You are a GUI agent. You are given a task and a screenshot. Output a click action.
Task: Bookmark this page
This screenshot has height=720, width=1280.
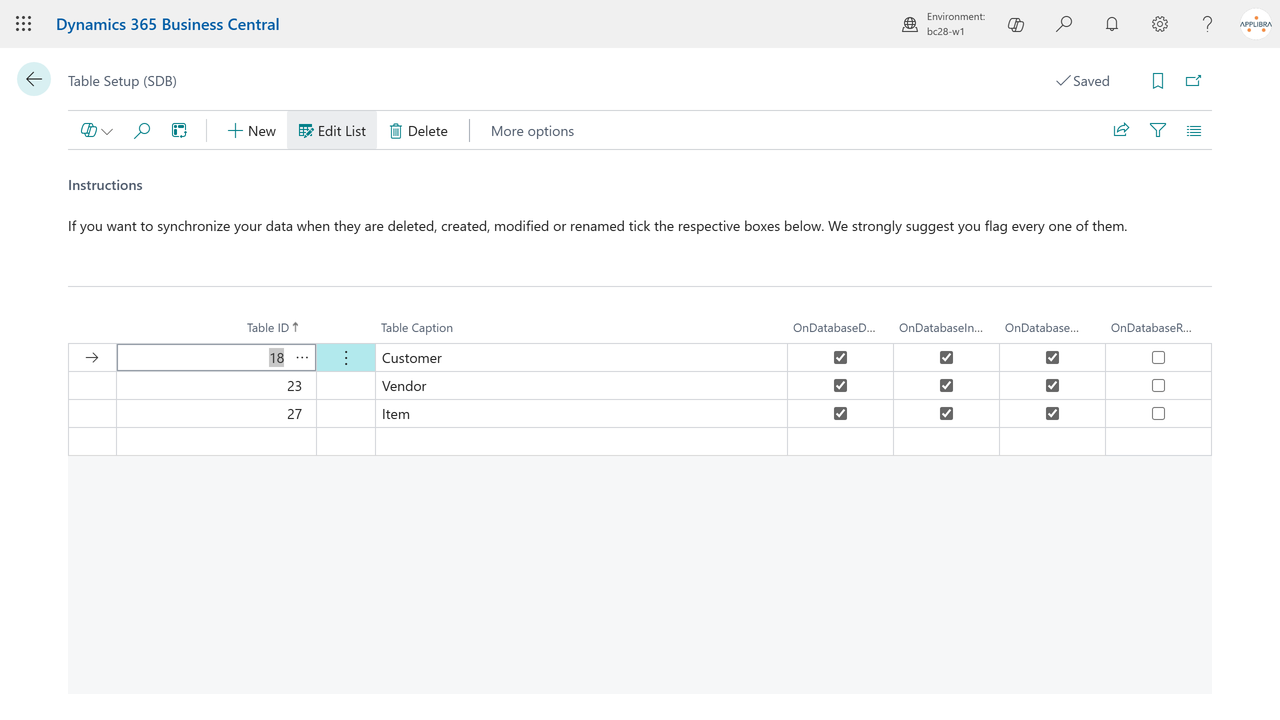1158,81
